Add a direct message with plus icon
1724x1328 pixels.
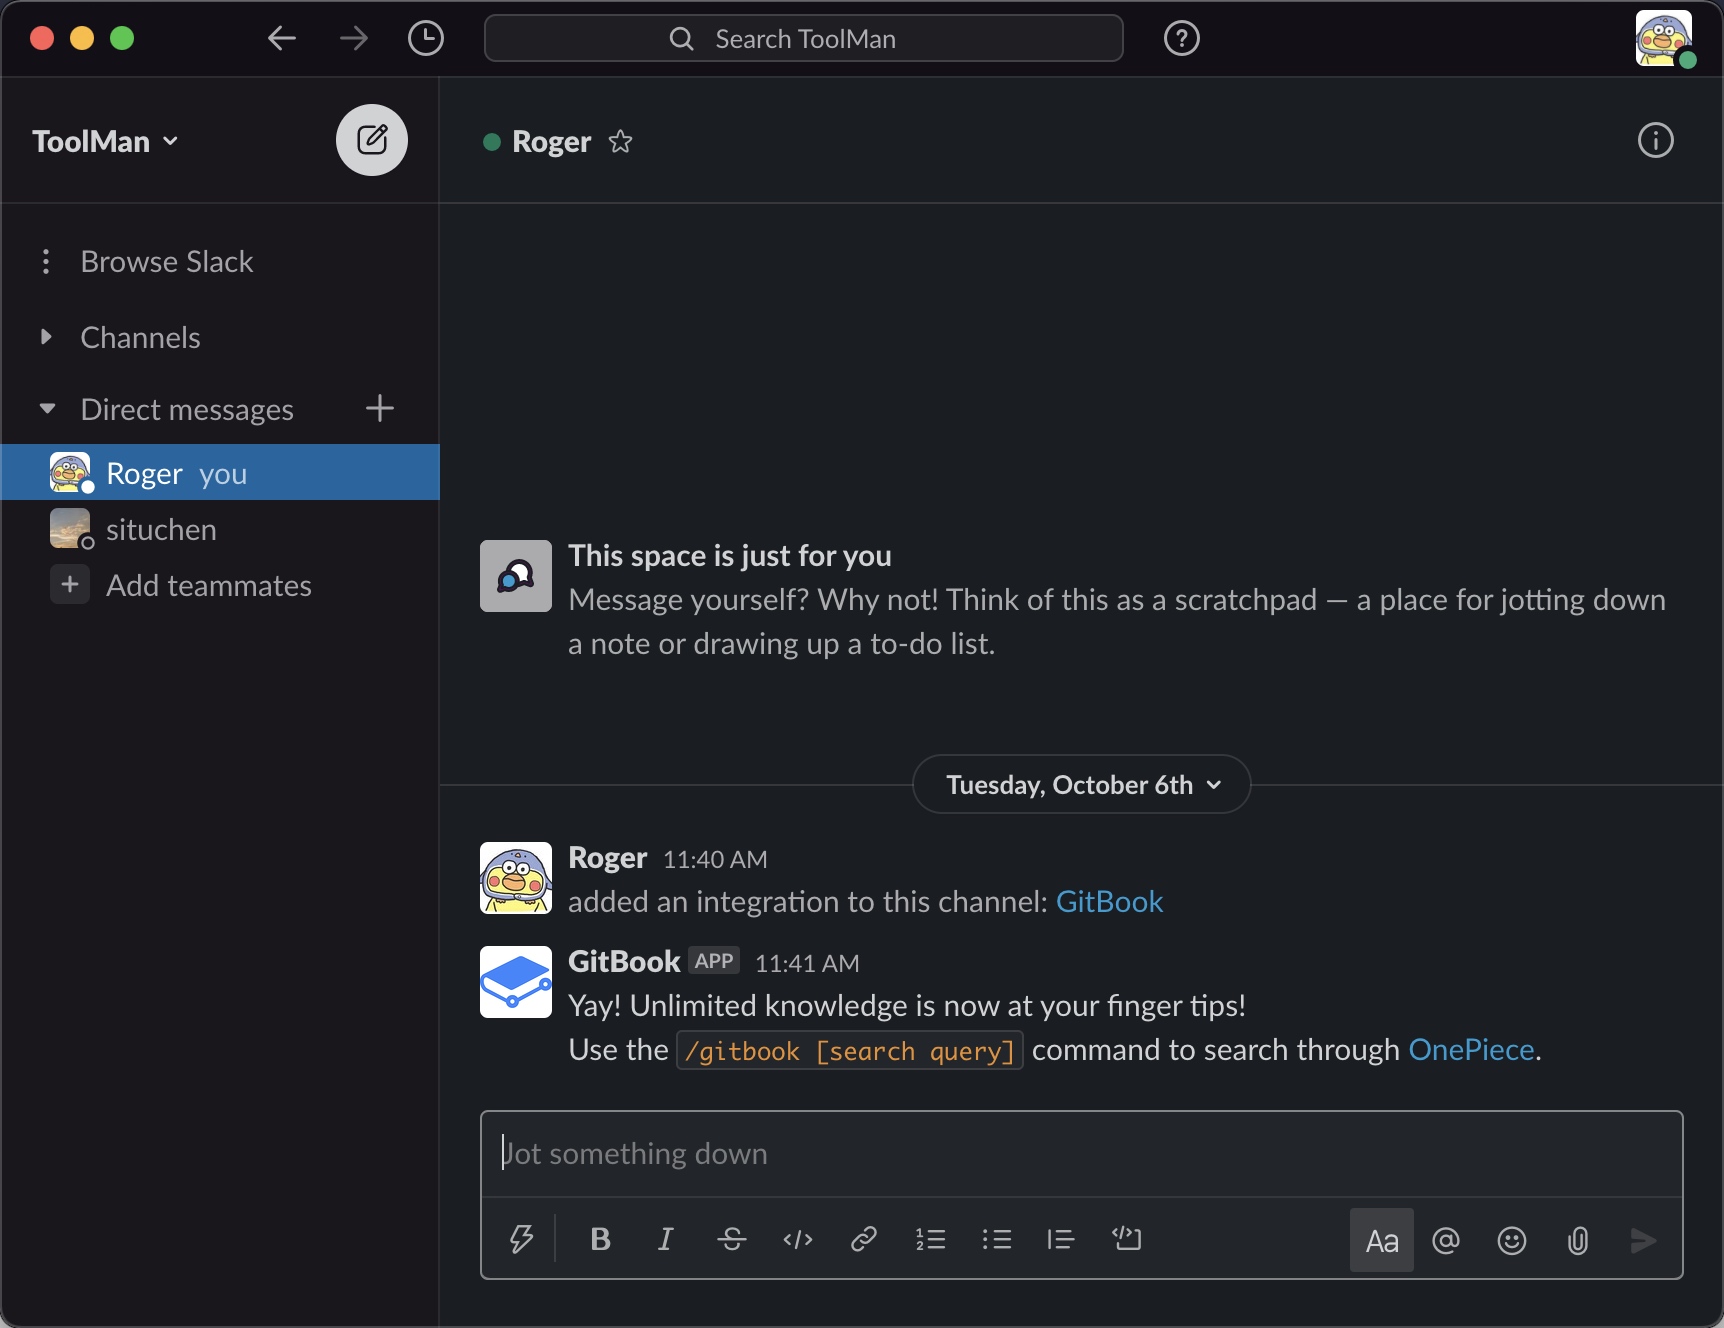pos(380,408)
